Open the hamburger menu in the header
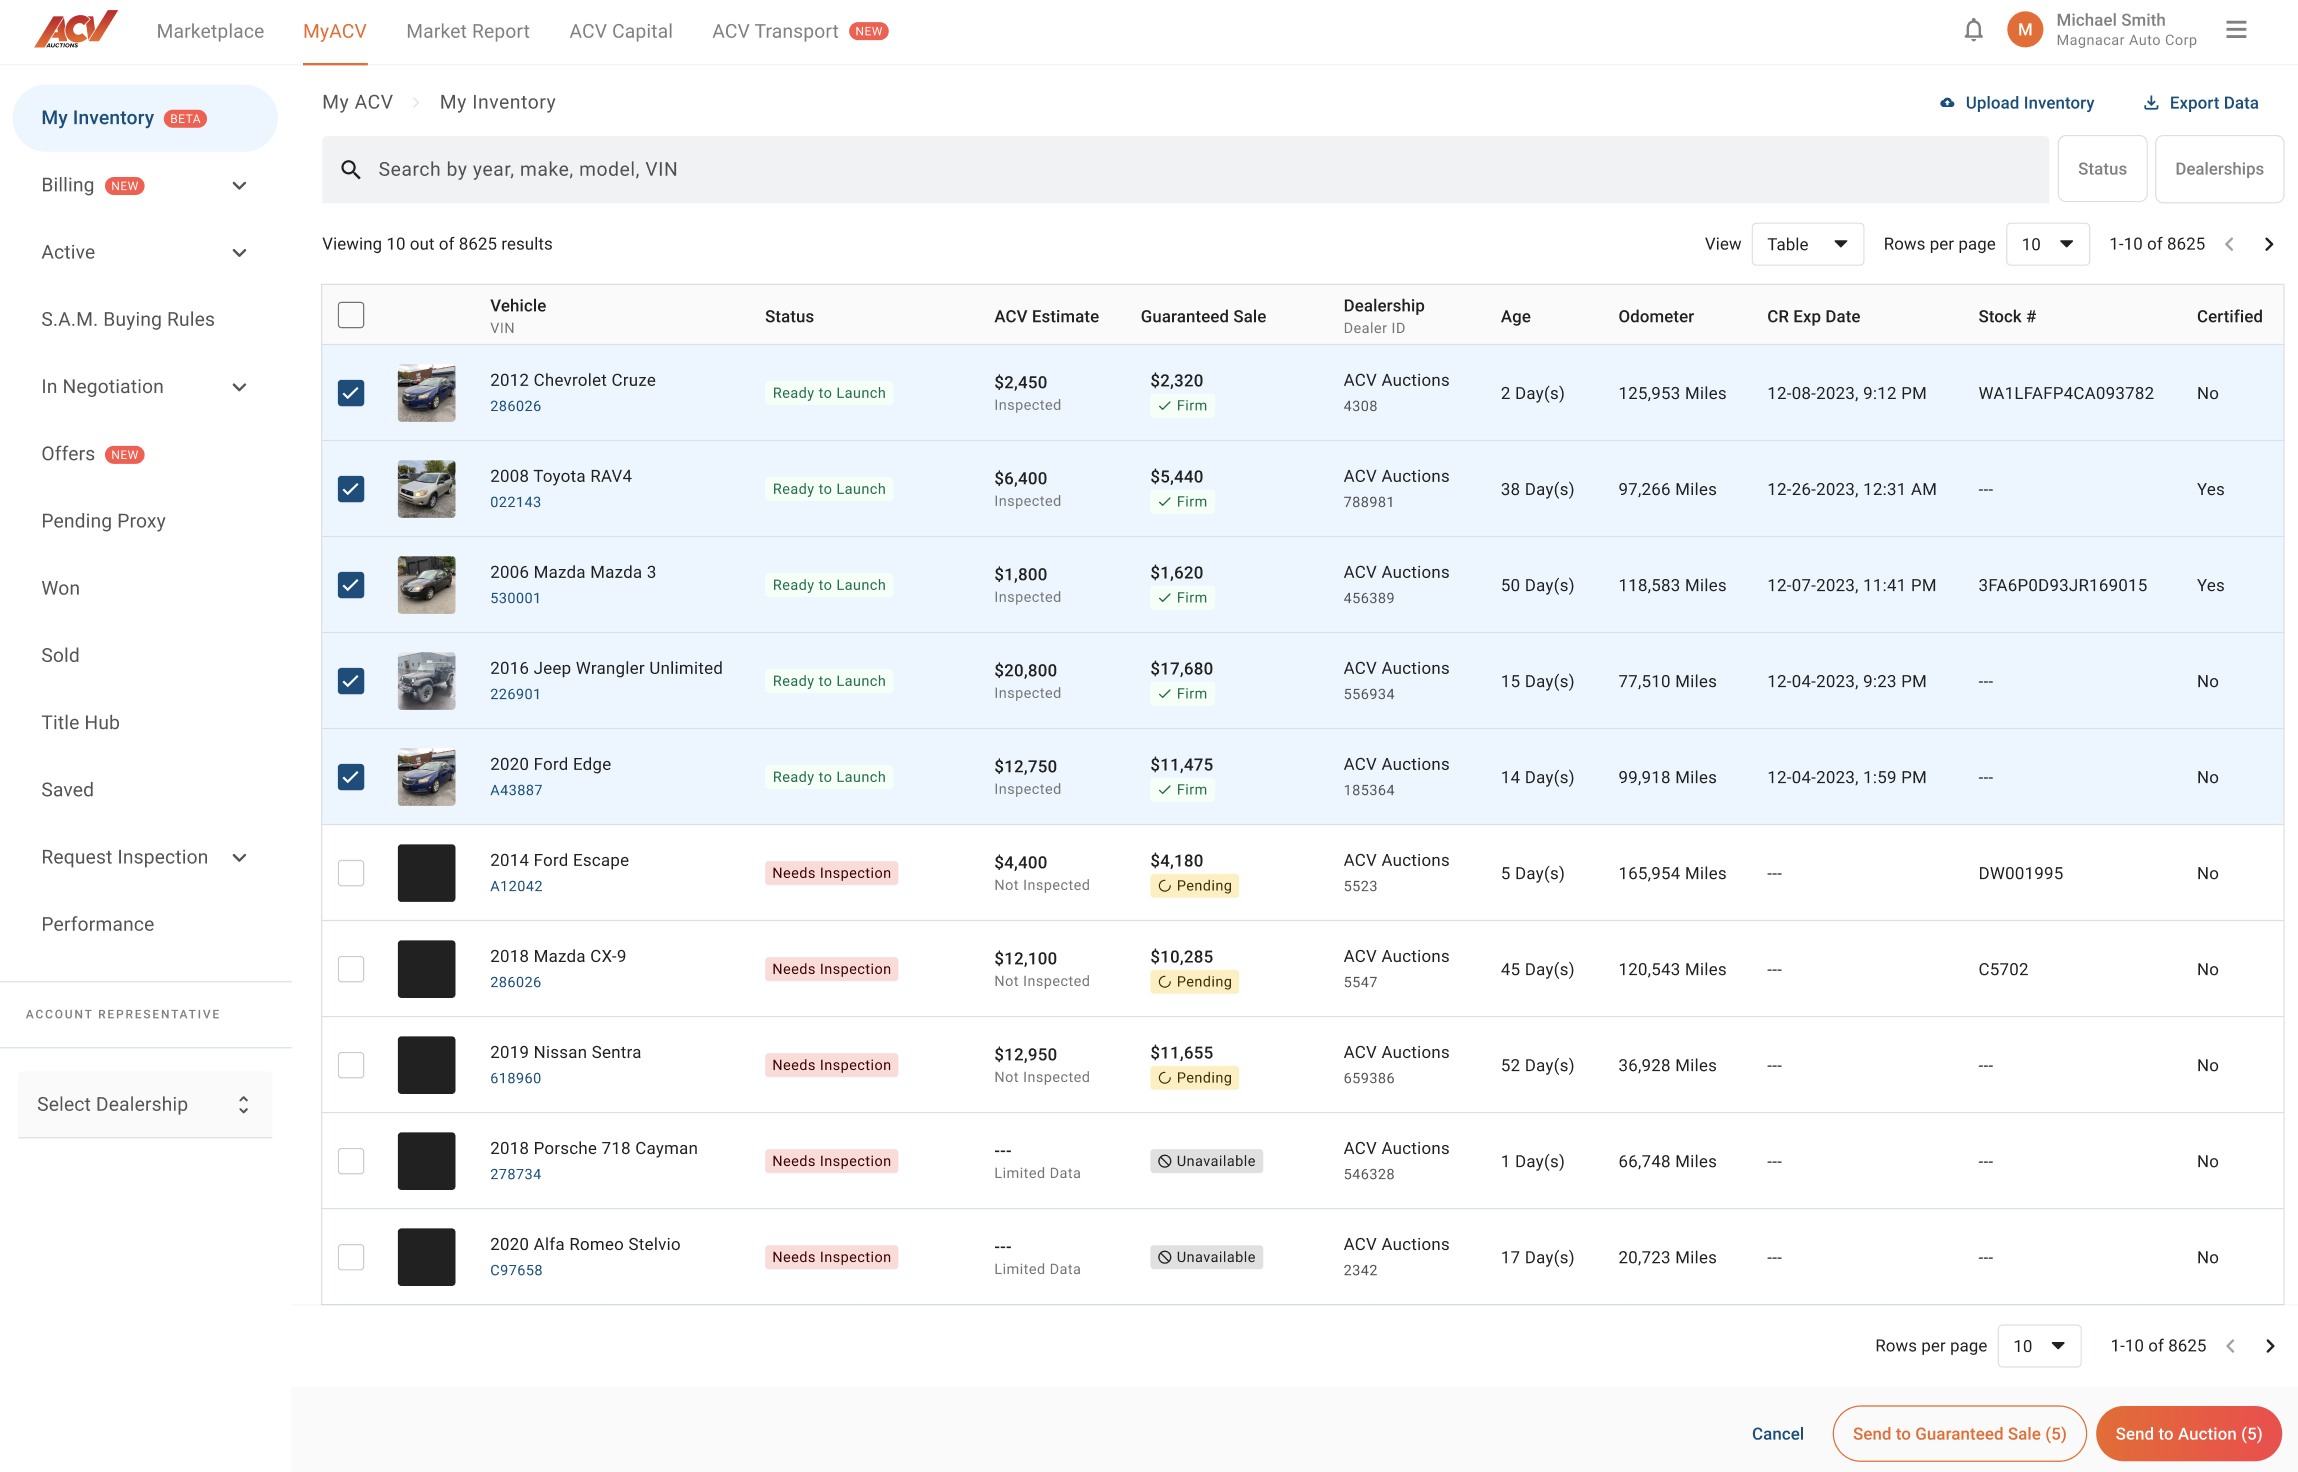 pos(2236,30)
